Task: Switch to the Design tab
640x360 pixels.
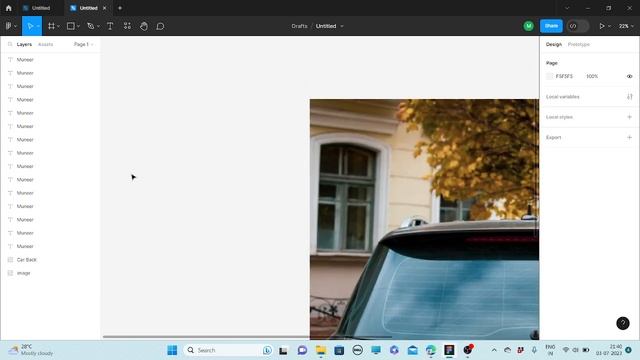Action: 554,44
